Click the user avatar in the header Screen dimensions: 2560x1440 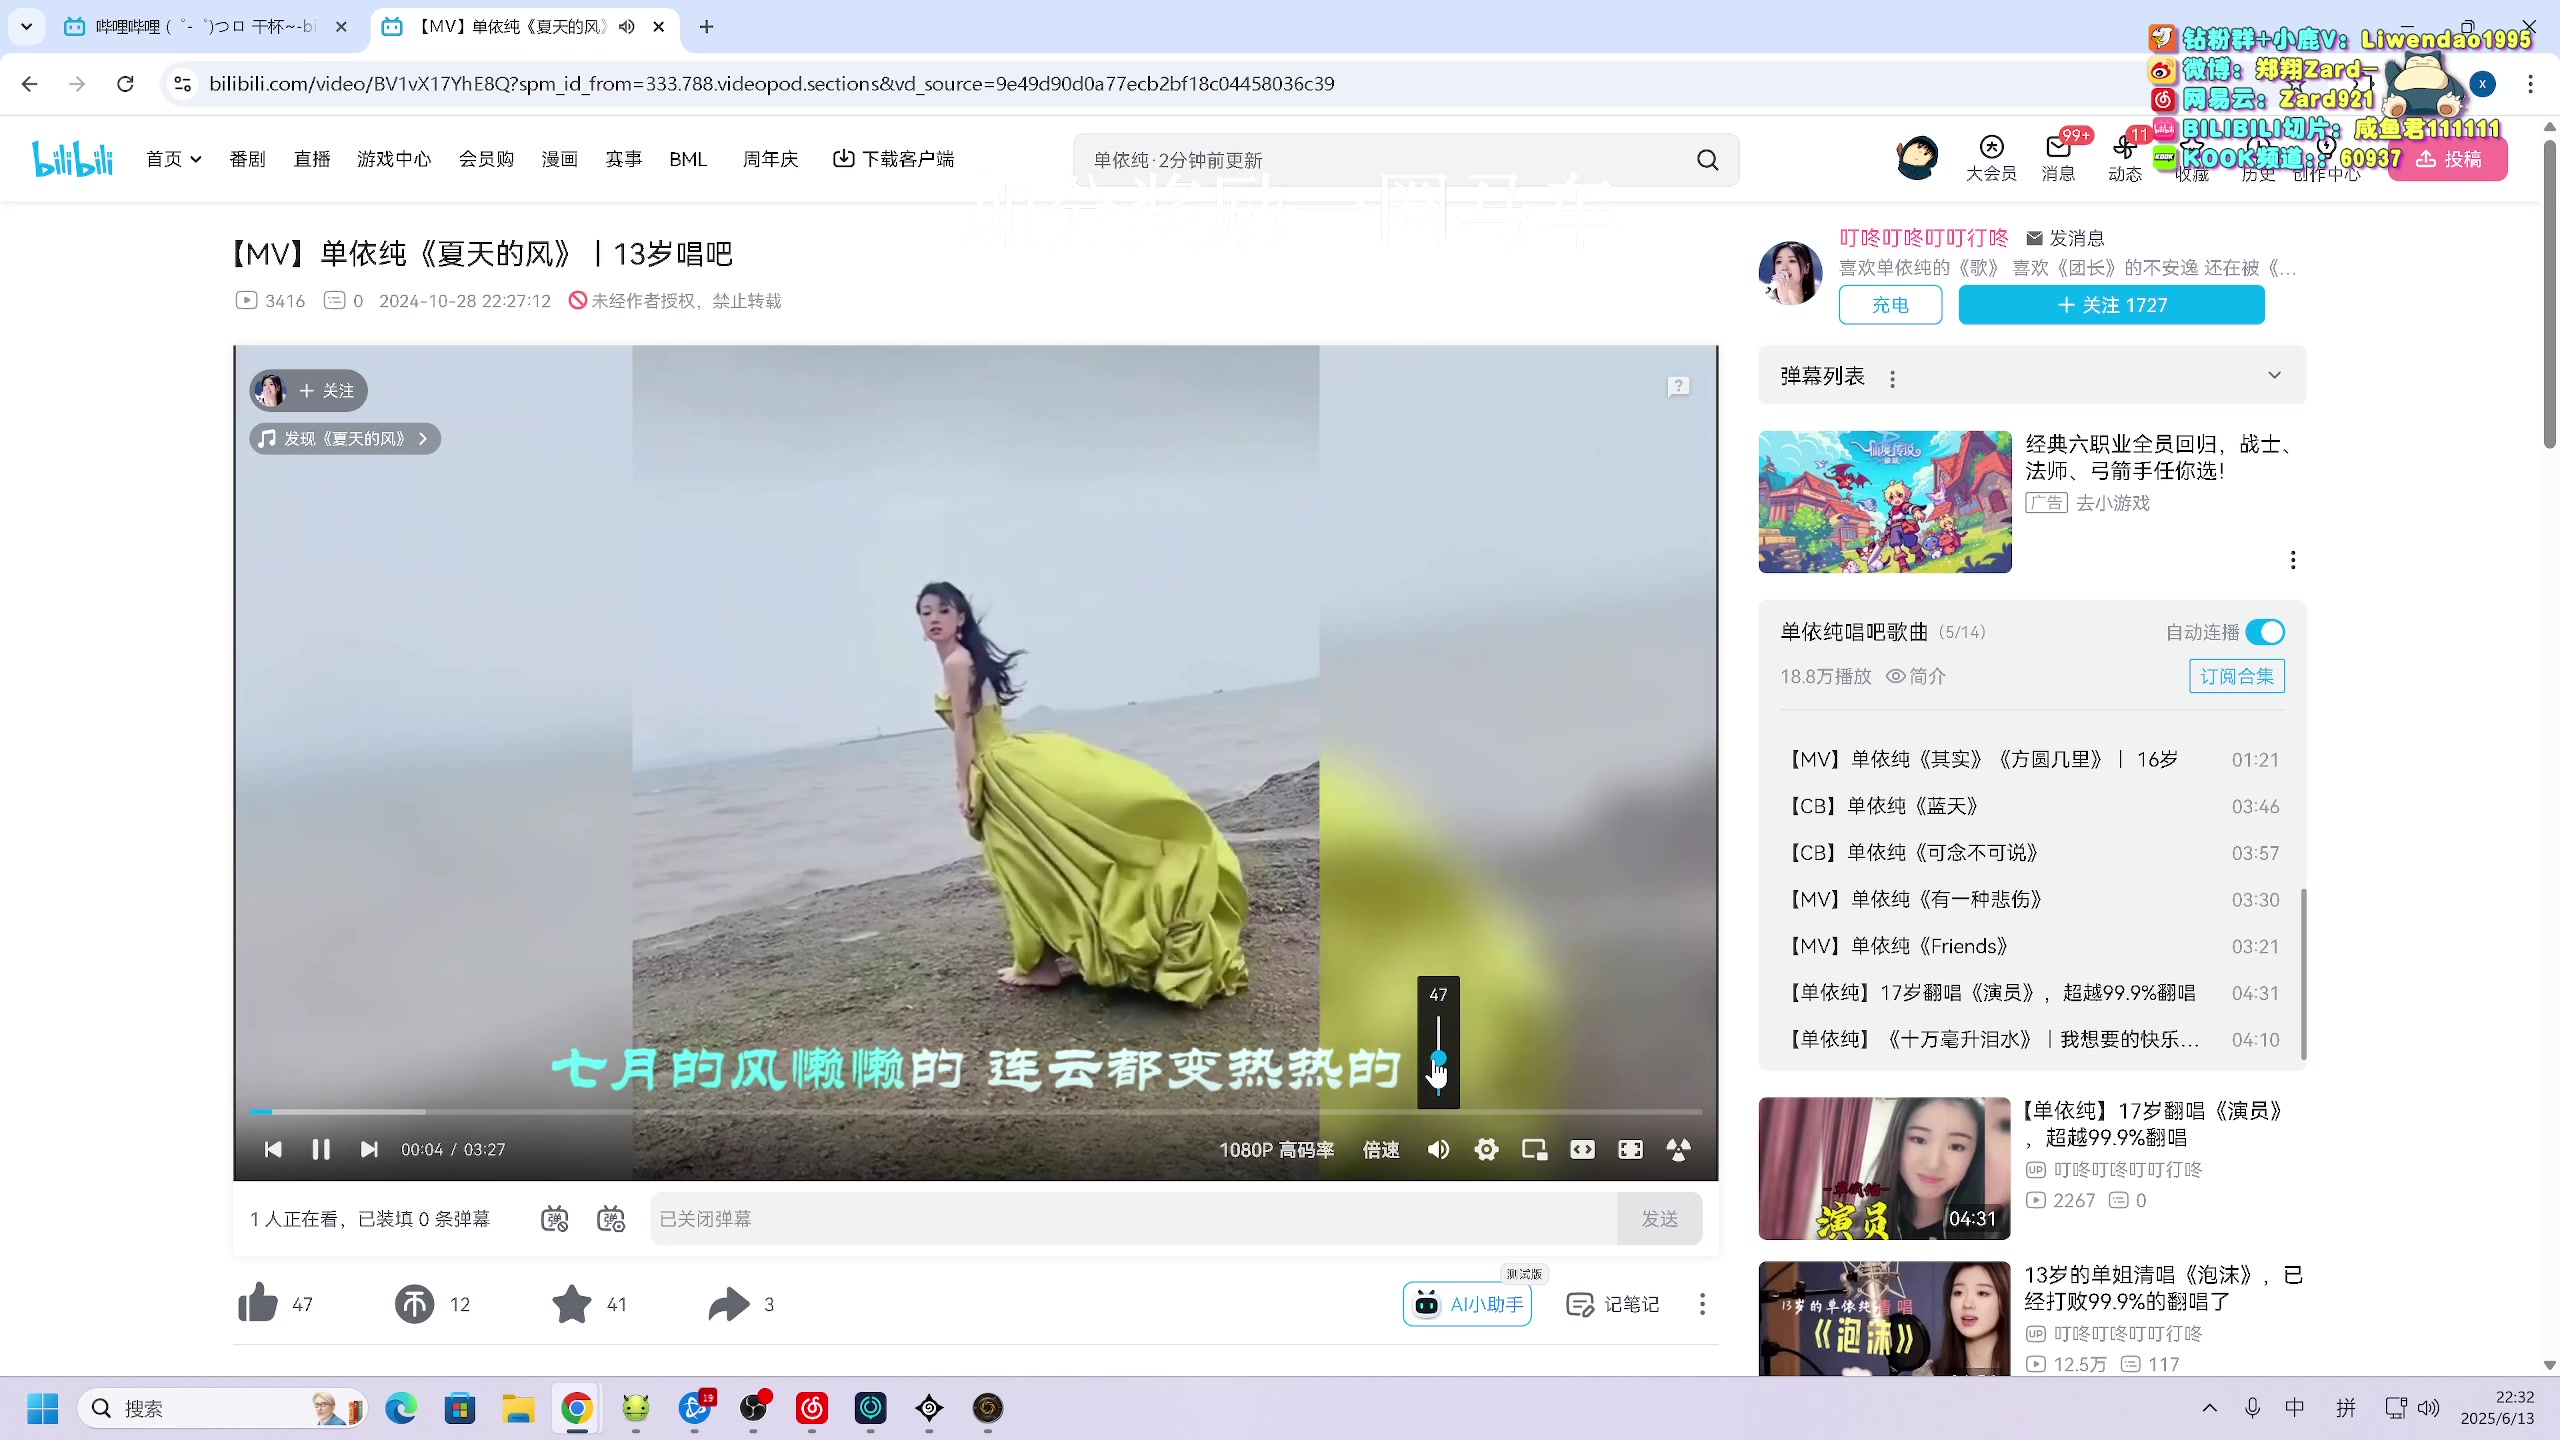(1917, 159)
